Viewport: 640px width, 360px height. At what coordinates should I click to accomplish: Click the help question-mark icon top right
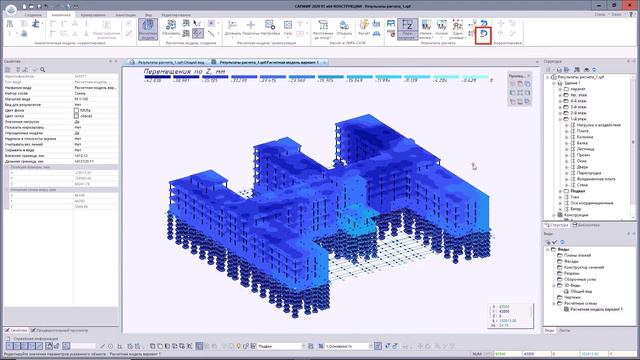[x=632, y=14]
